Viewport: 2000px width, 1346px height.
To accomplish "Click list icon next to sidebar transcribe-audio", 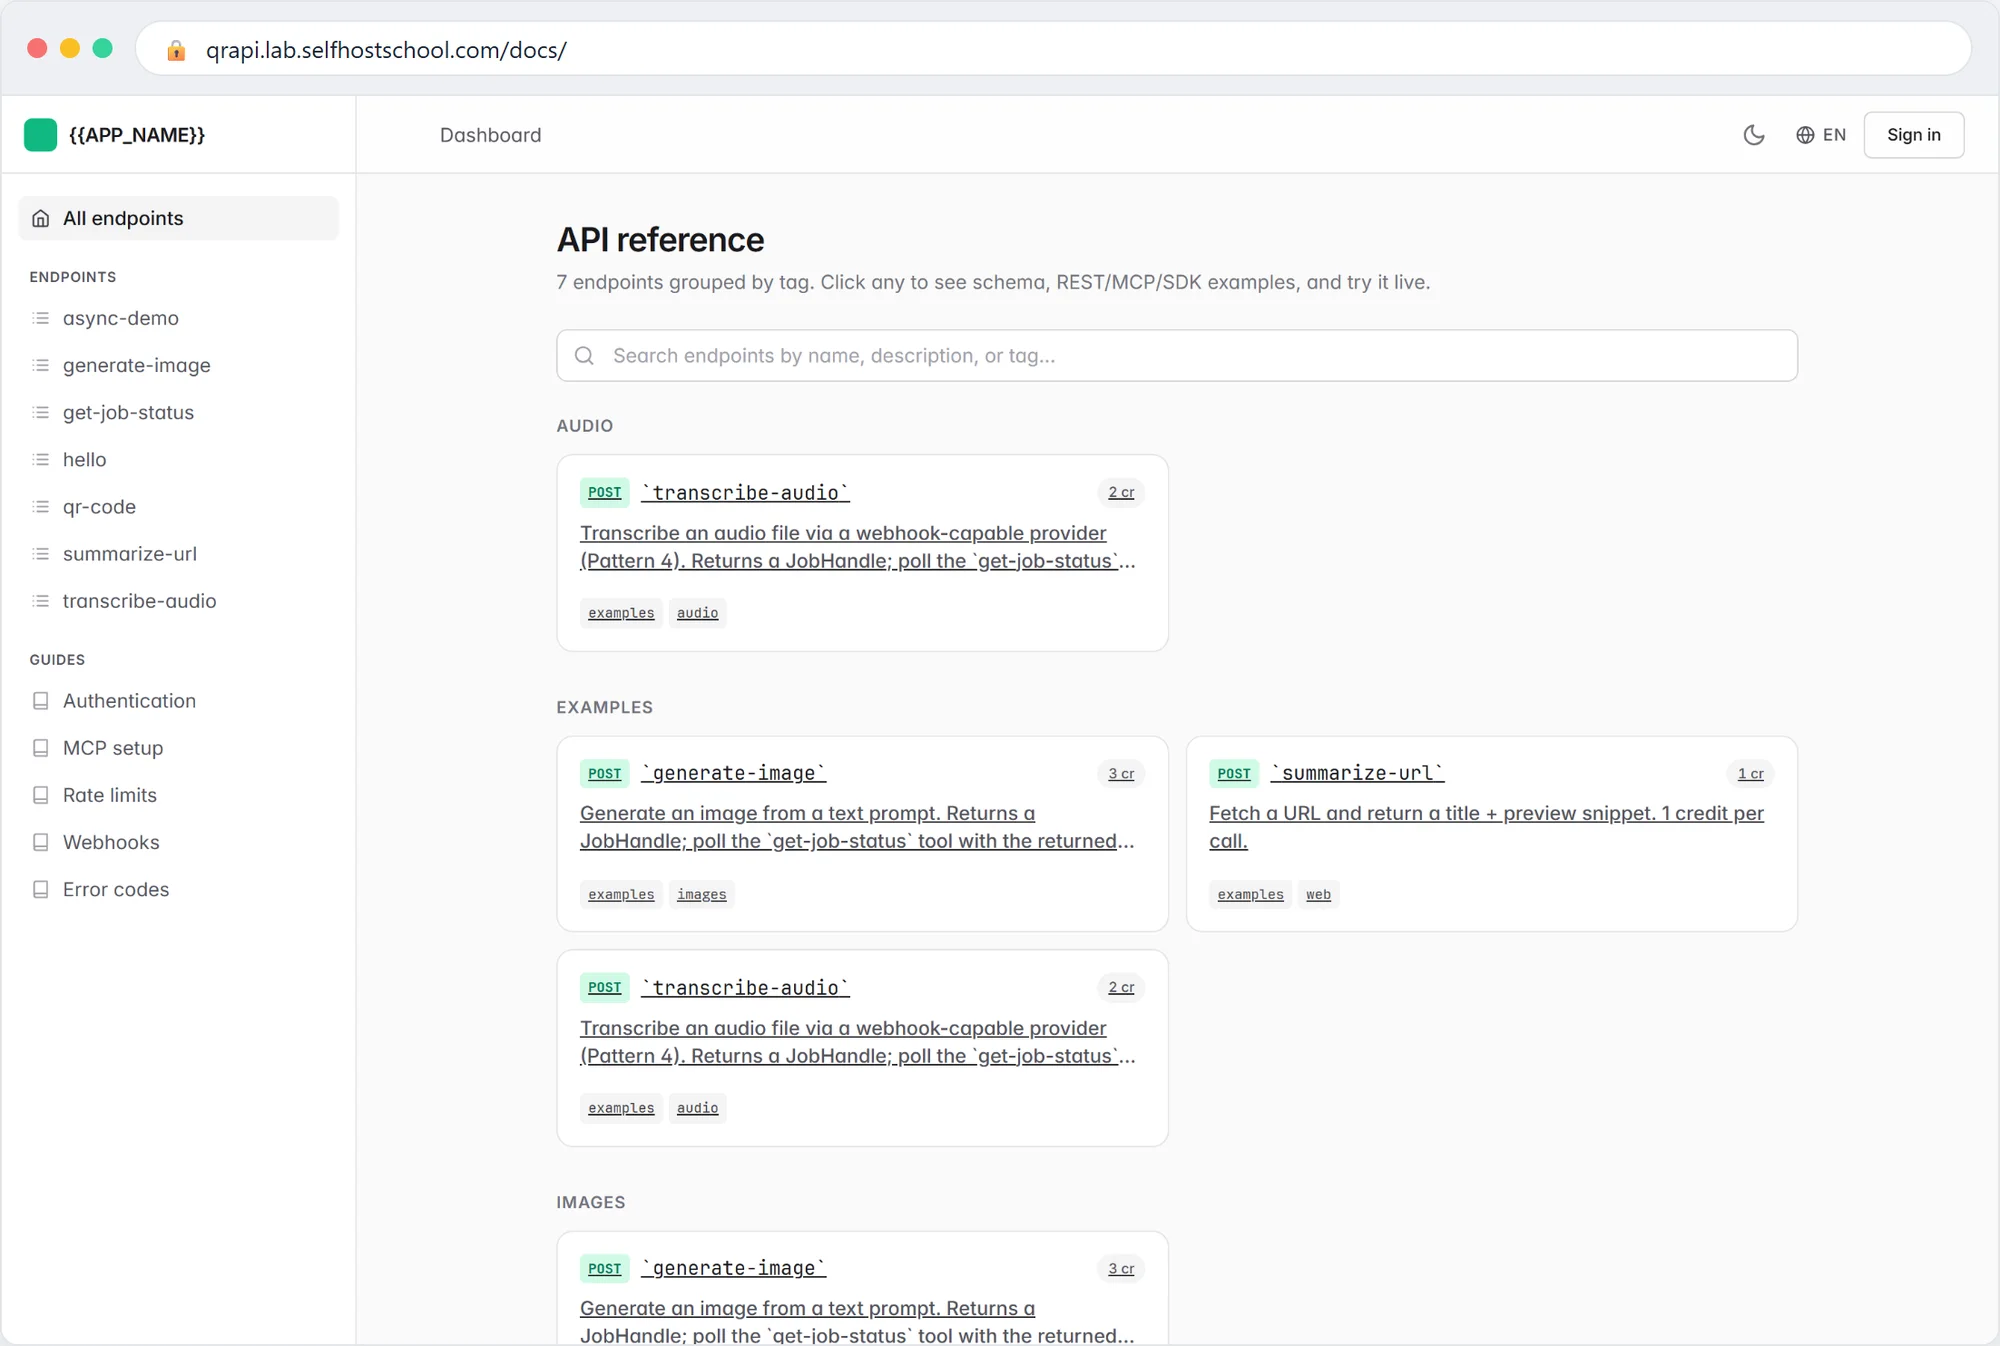I will pos(41,600).
